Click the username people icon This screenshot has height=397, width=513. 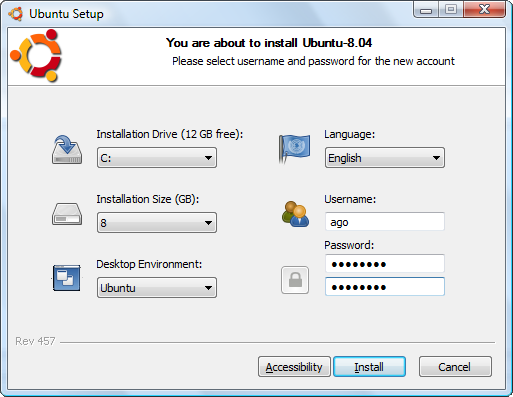295,214
